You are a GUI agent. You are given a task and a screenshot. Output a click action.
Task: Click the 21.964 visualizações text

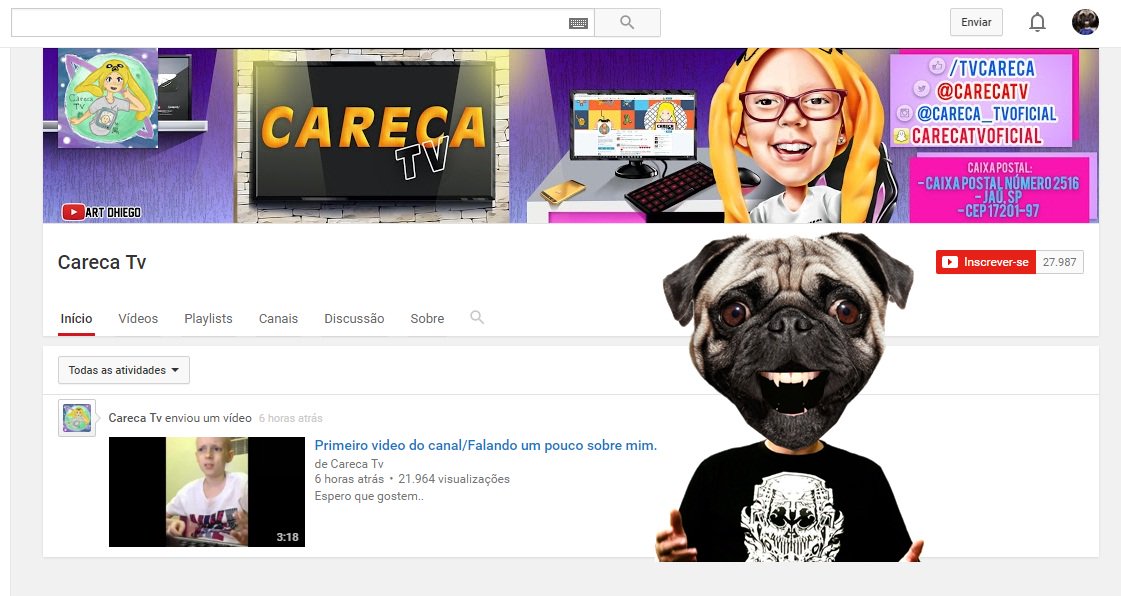[x=454, y=479]
